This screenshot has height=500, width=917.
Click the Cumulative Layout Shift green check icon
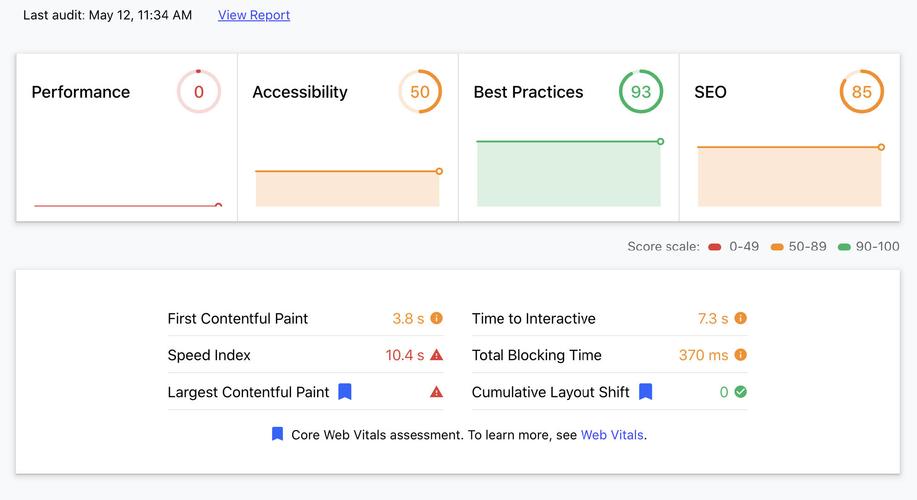click(x=740, y=392)
